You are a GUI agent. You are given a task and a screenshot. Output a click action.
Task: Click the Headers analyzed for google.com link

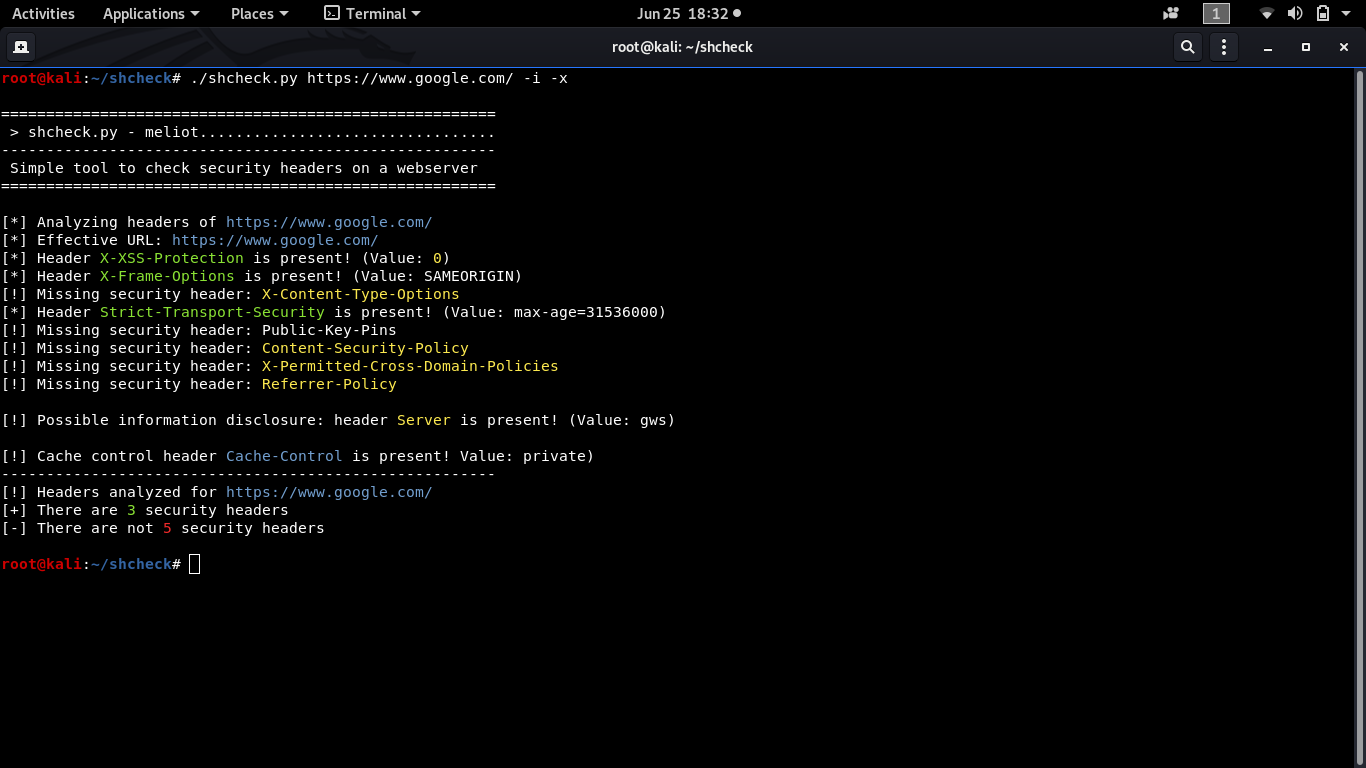329,492
